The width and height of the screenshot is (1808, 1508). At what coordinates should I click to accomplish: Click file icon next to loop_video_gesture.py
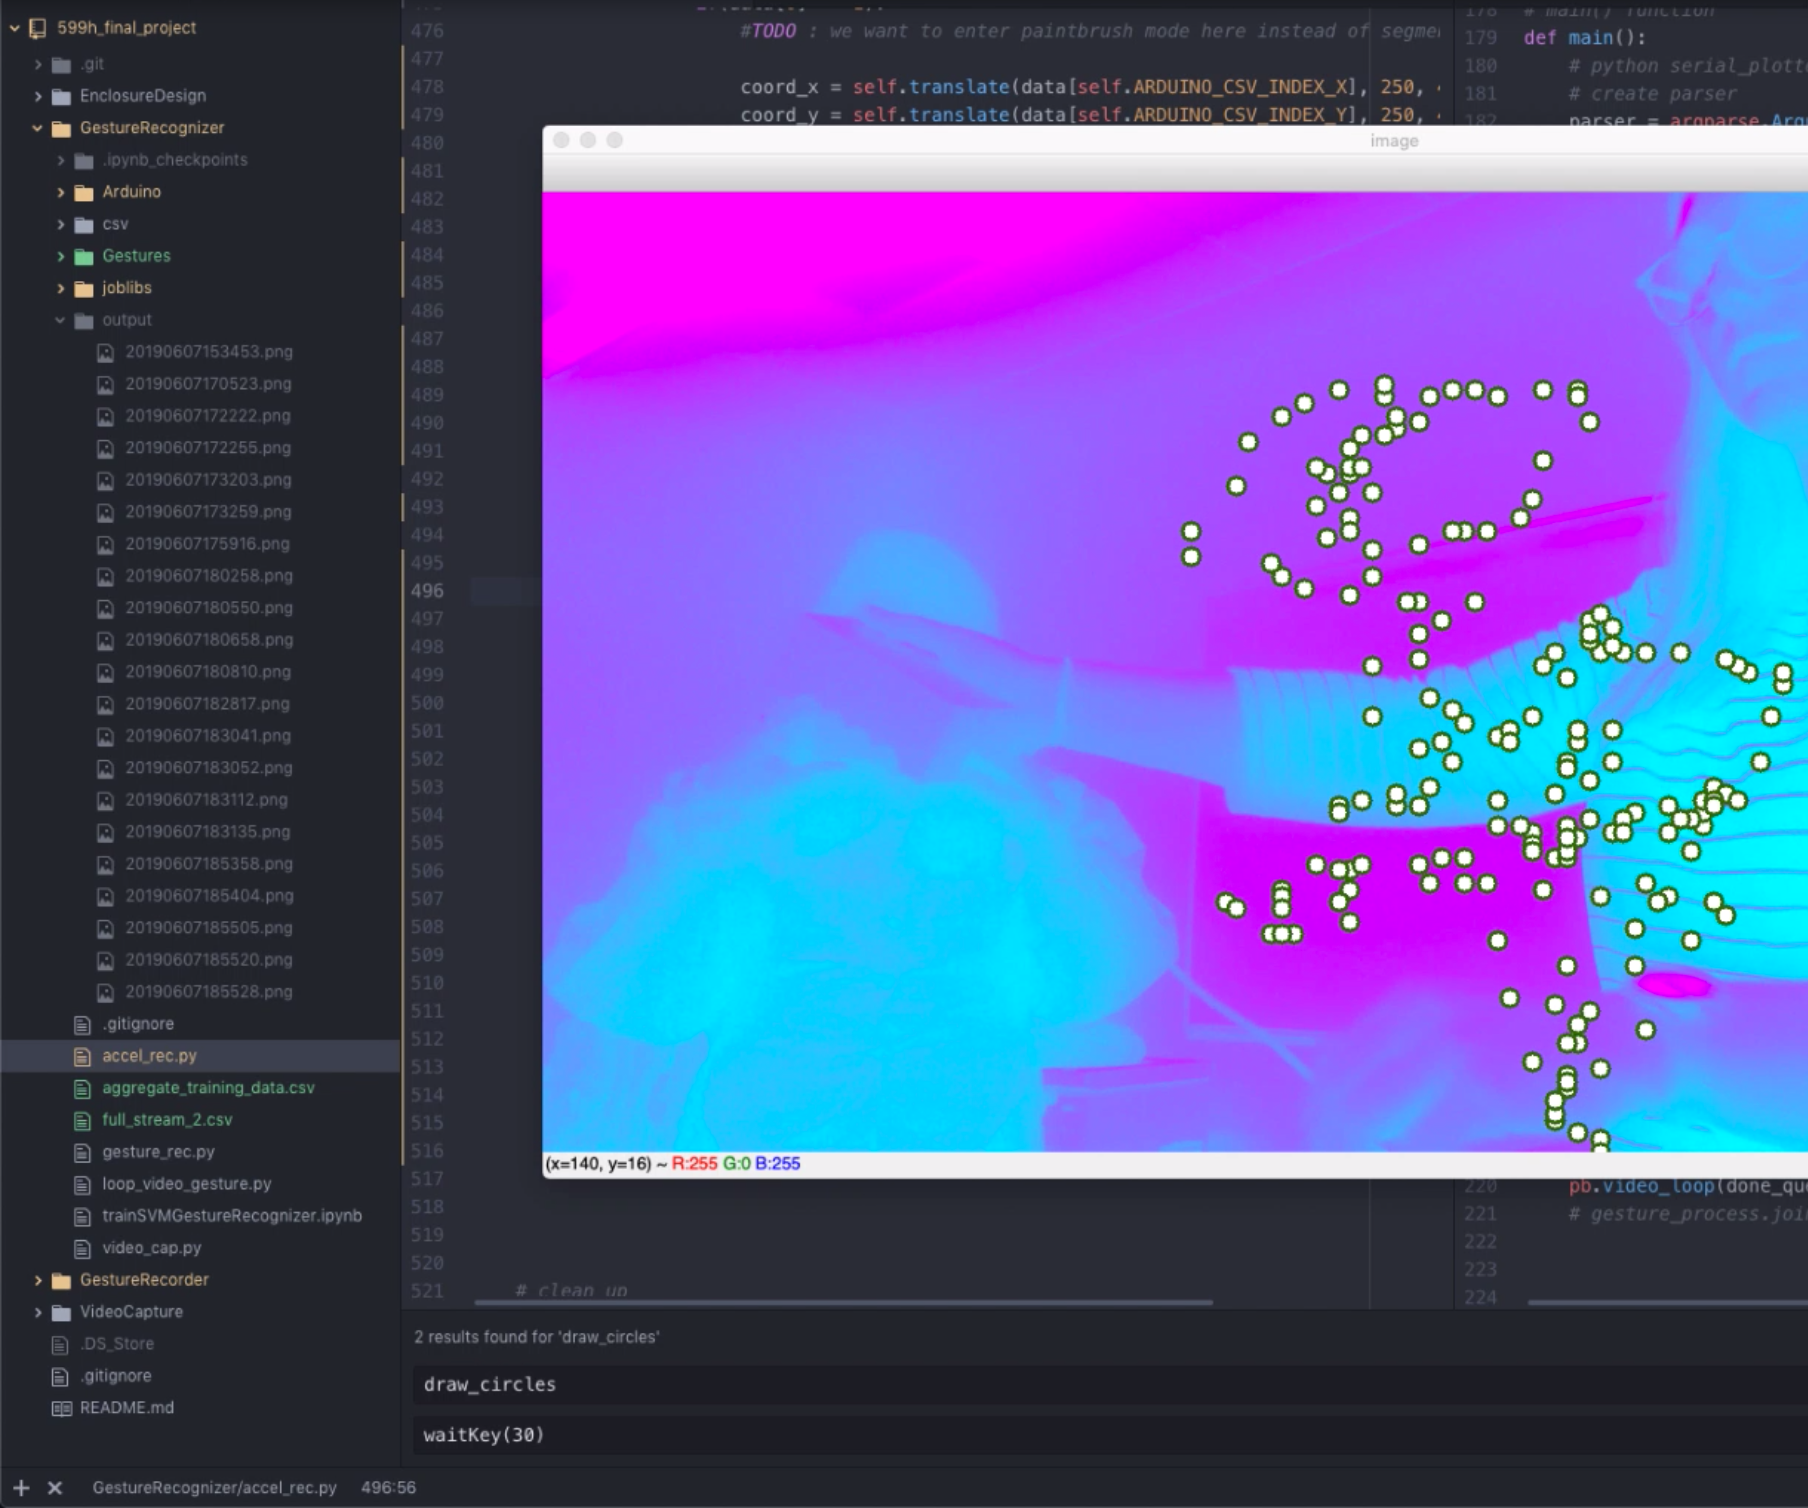pyautogui.click(x=82, y=1184)
